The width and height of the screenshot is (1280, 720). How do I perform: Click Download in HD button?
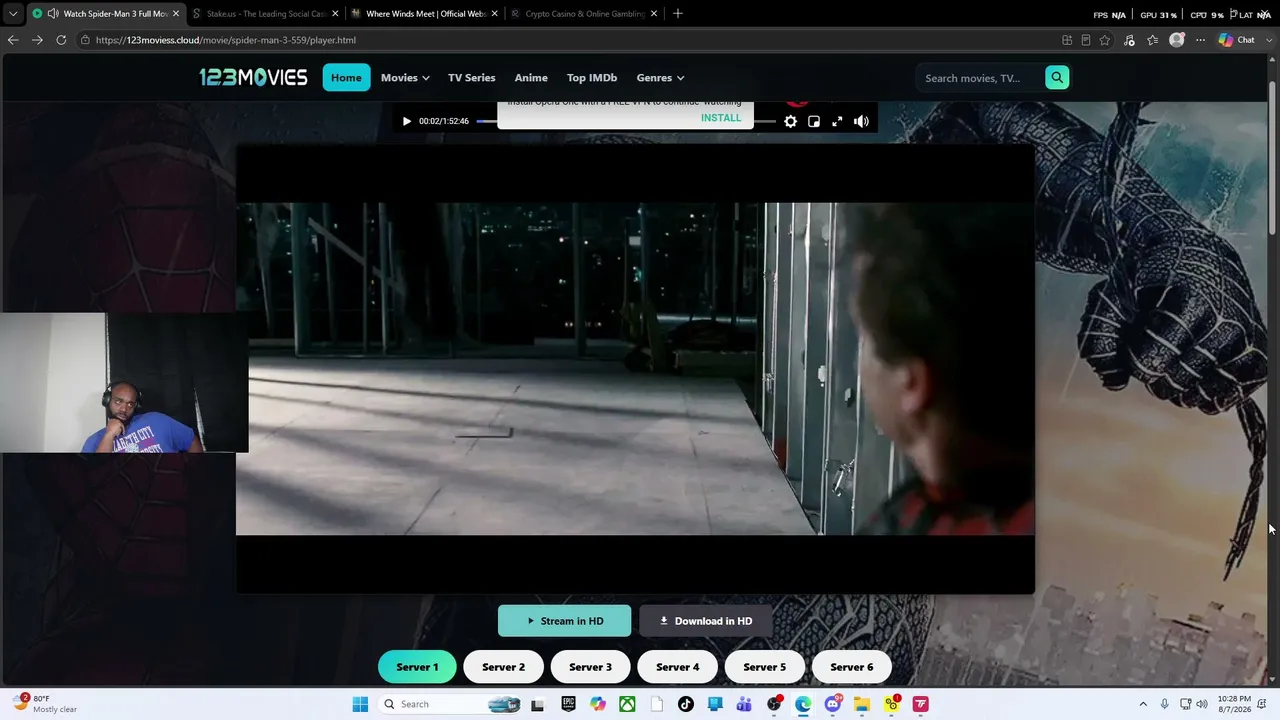point(706,621)
